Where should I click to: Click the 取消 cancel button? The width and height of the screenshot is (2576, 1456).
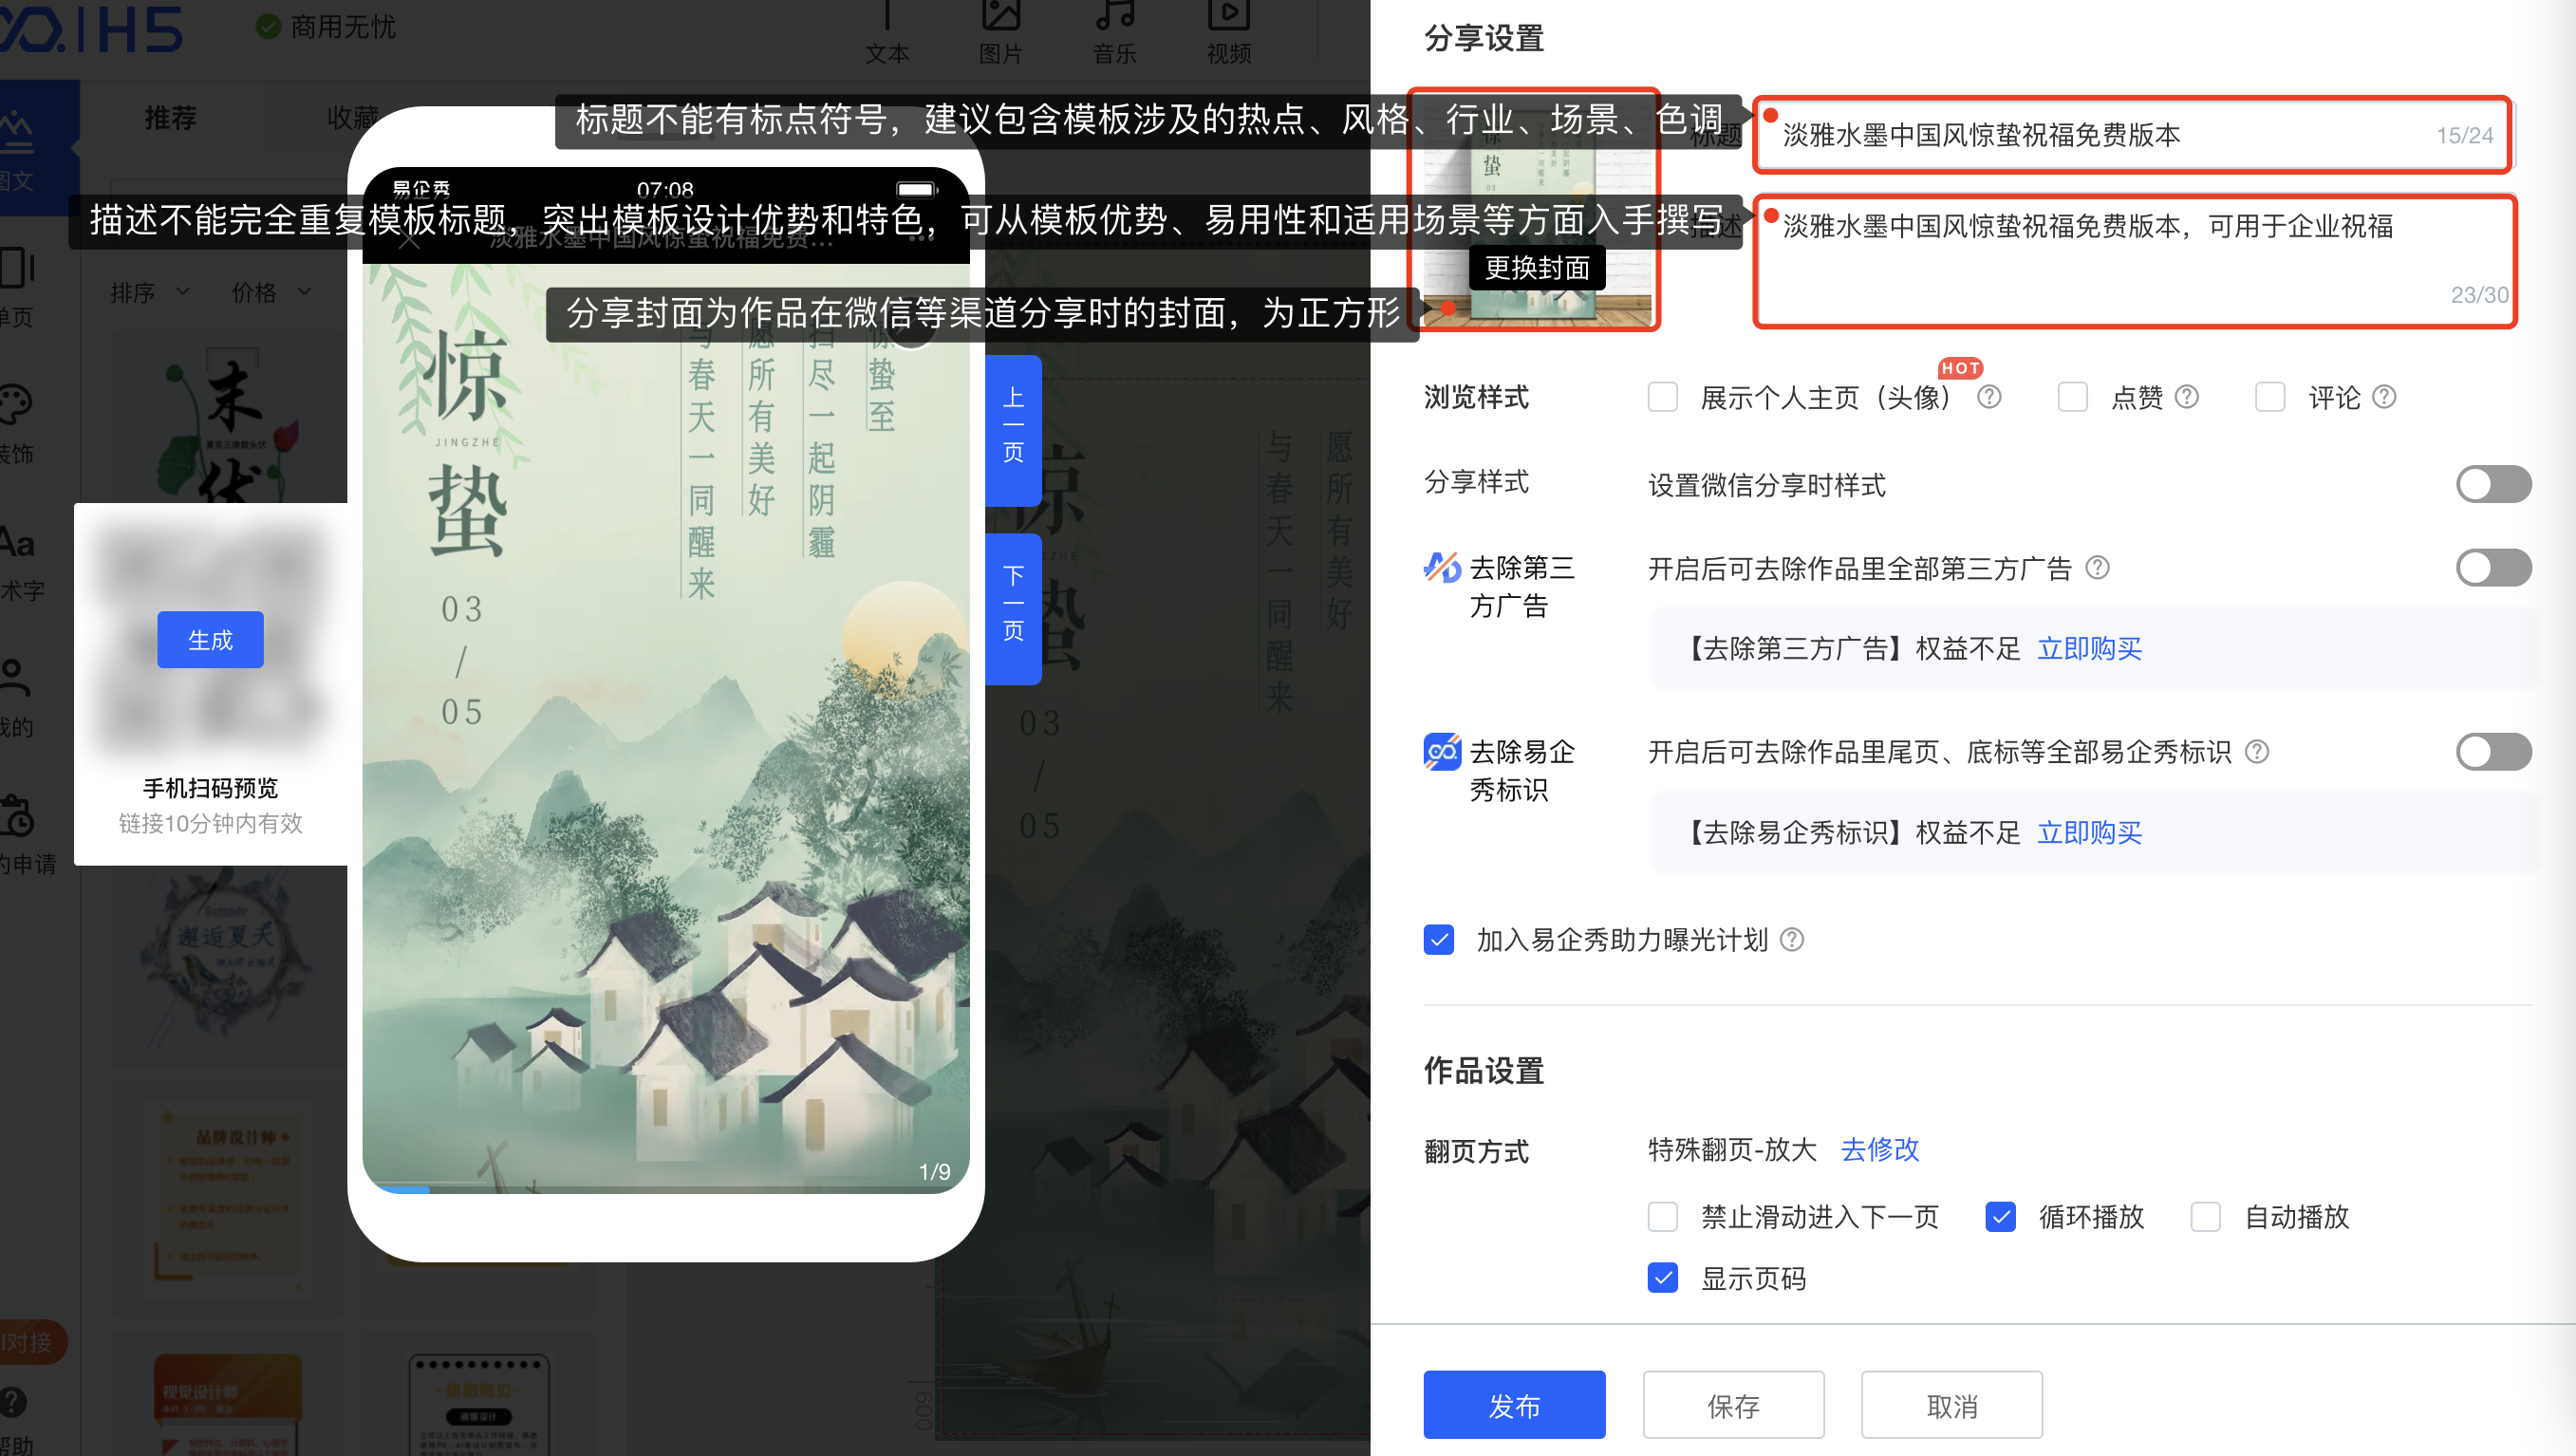1951,1405
